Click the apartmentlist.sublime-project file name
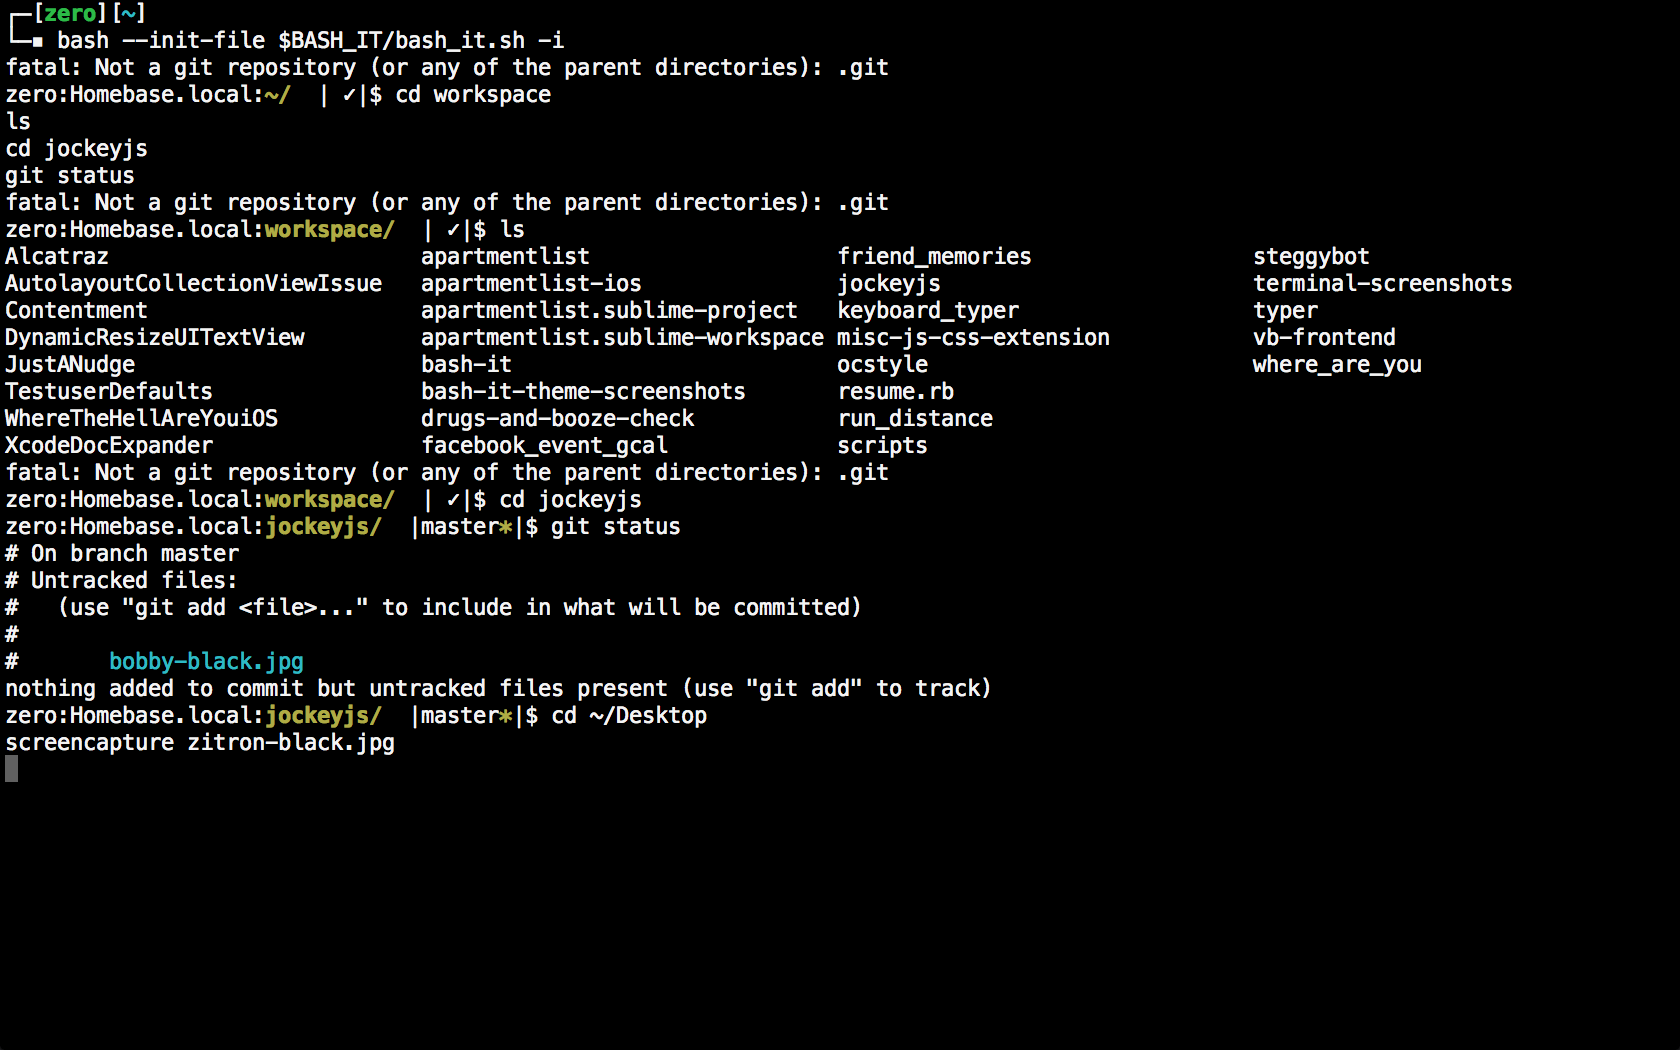1680x1050 pixels. click(x=609, y=311)
